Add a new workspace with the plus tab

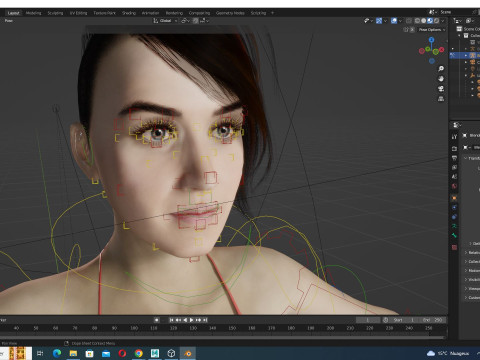pyautogui.click(x=272, y=13)
